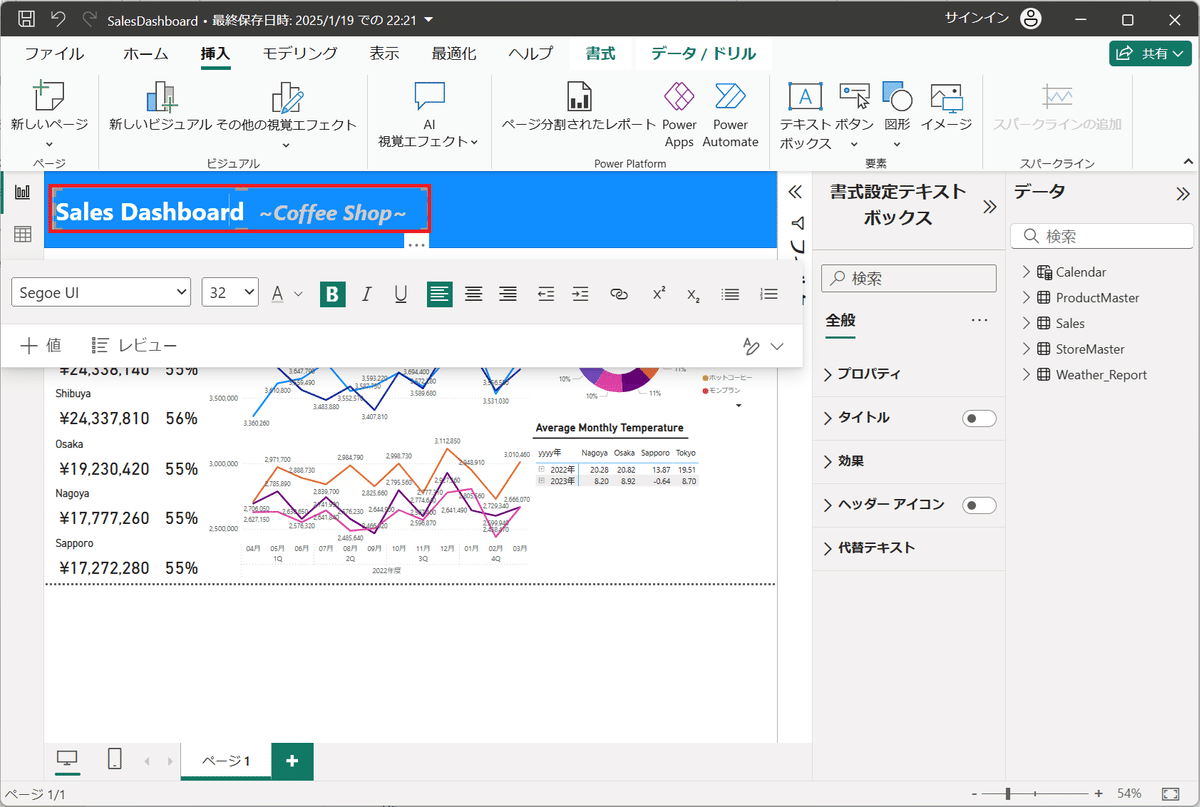This screenshot has height=807, width=1200.
Task: Apply numbered list
Action: coord(769,293)
